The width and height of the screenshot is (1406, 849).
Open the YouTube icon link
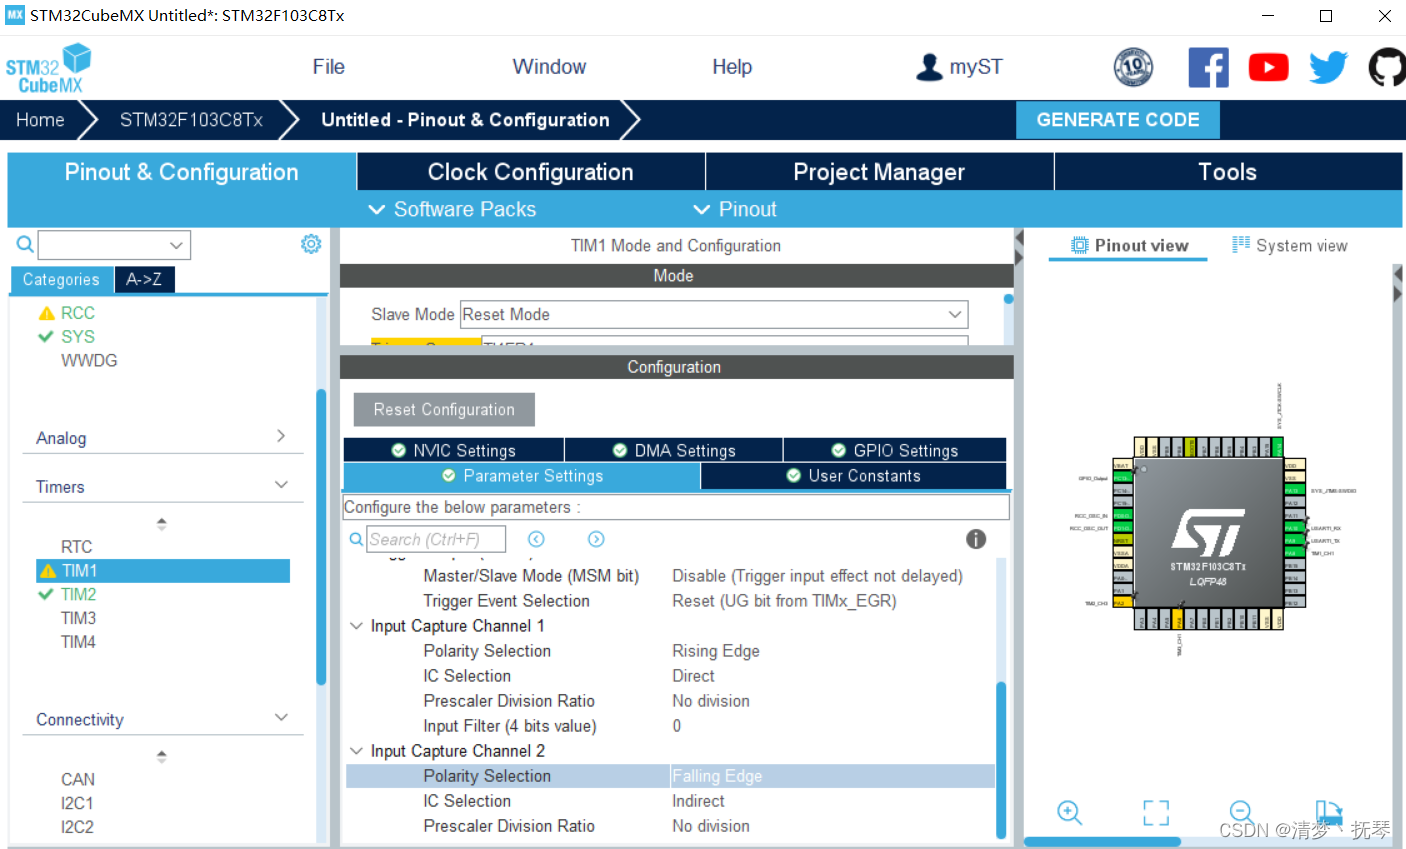[1268, 67]
